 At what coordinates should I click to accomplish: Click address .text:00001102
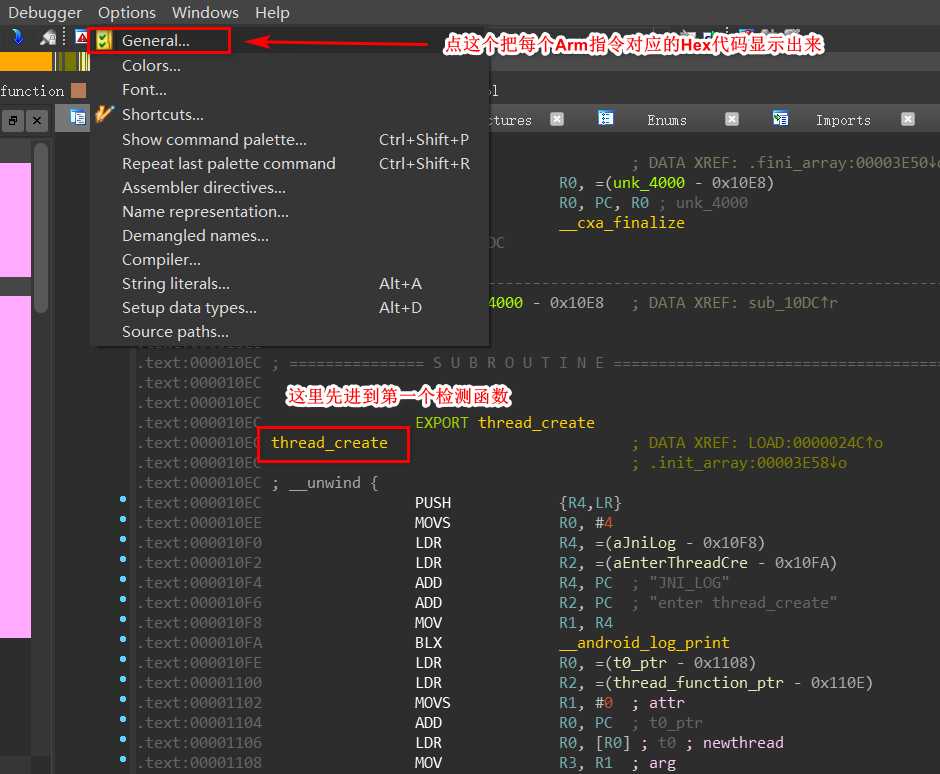click(199, 703)
